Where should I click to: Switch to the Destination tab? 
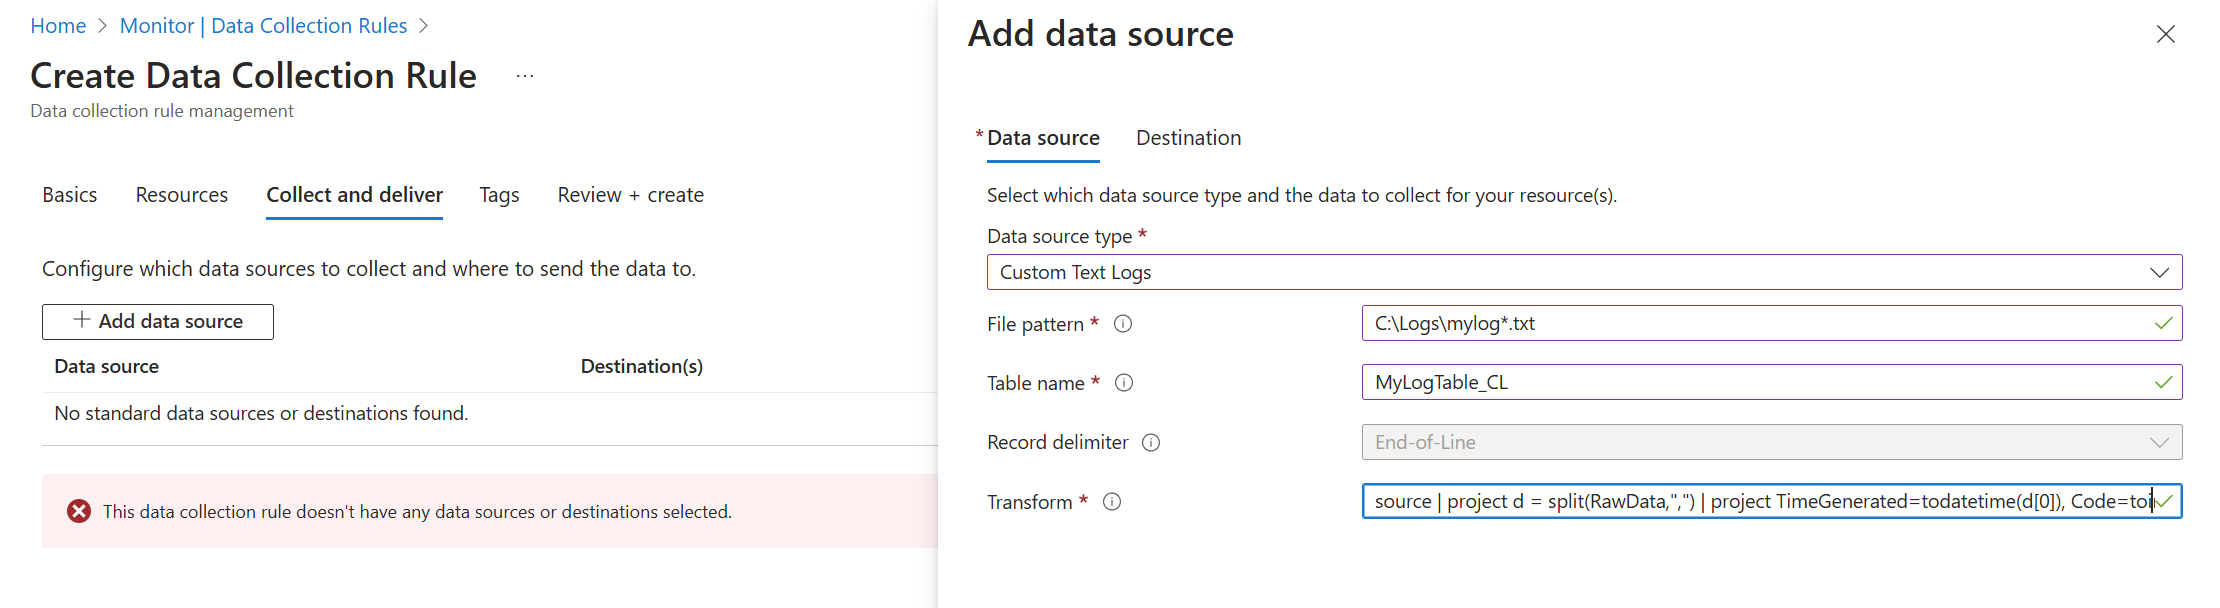[1188, 138]
